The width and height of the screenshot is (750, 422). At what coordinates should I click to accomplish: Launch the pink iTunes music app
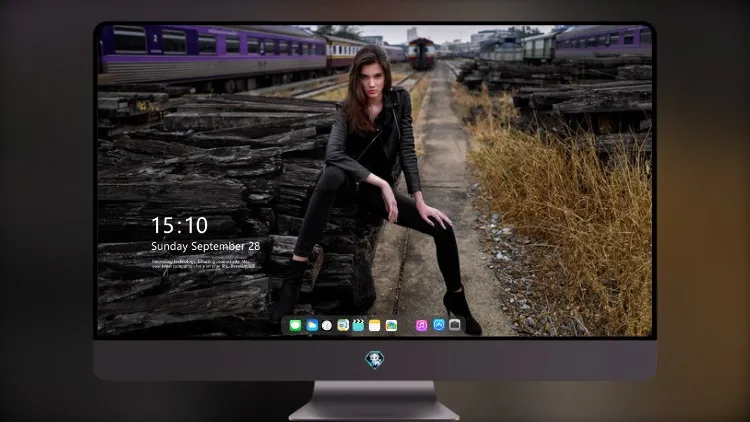pyautogui.click(x=421, y=326)
